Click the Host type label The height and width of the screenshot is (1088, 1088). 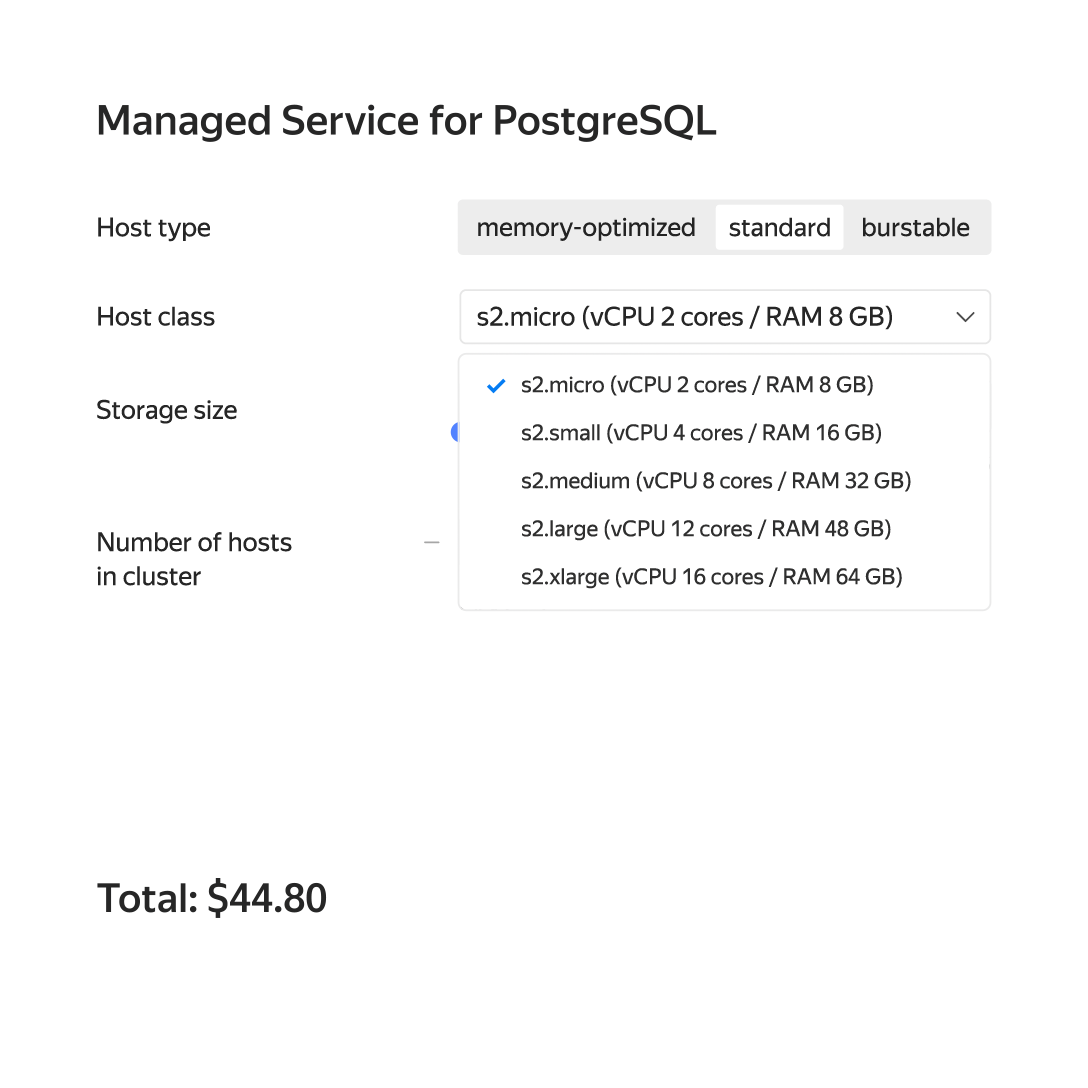coord(153,228)
